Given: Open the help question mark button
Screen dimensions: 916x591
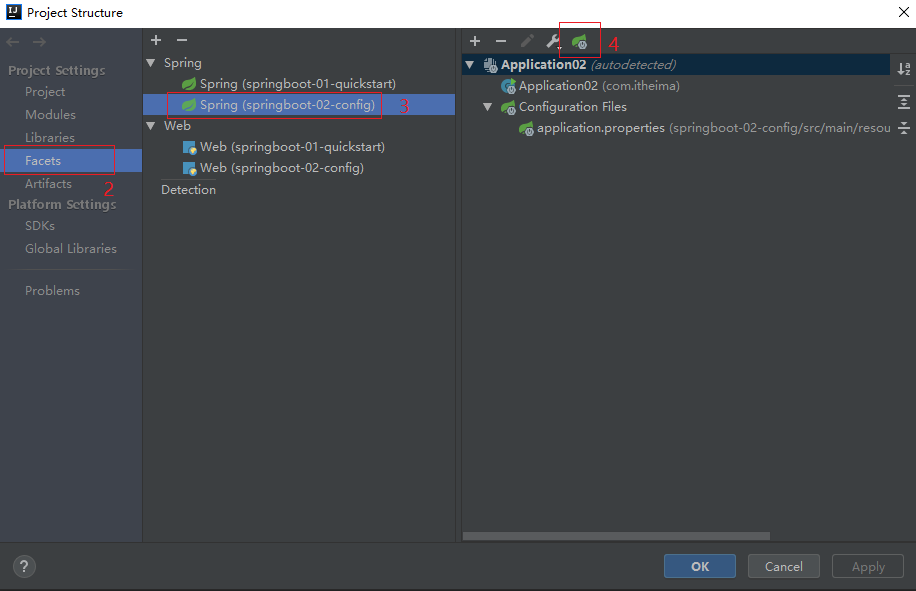Looking at the screenshot, I should click(x=24, y=566).
